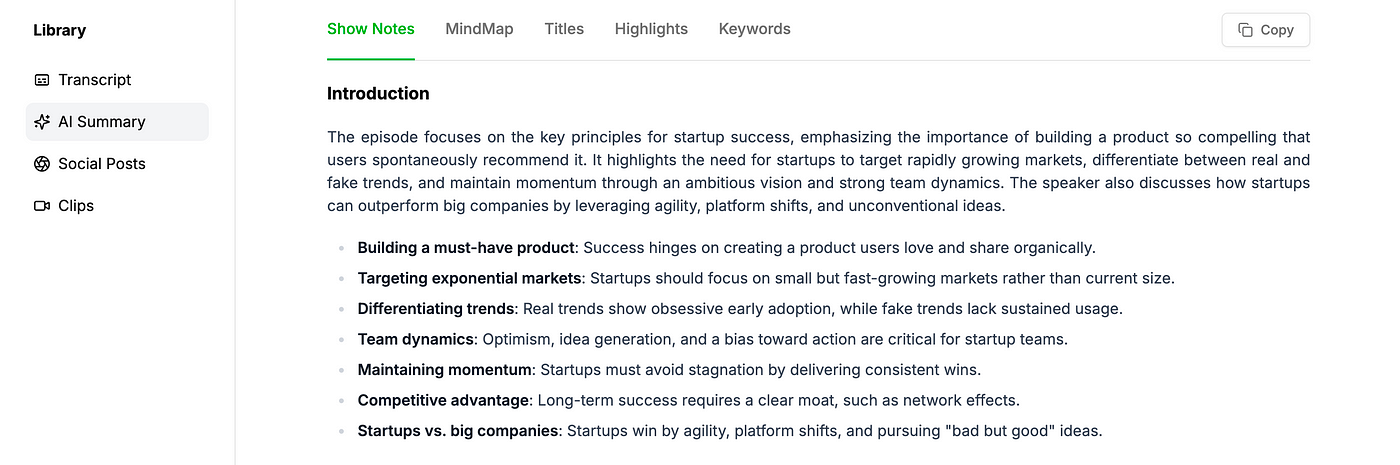Viewport: 1400px width, 465px height.
Task: Click the Social Posts aperture icon
Action: pyautogui.click(x=42, y=164)
